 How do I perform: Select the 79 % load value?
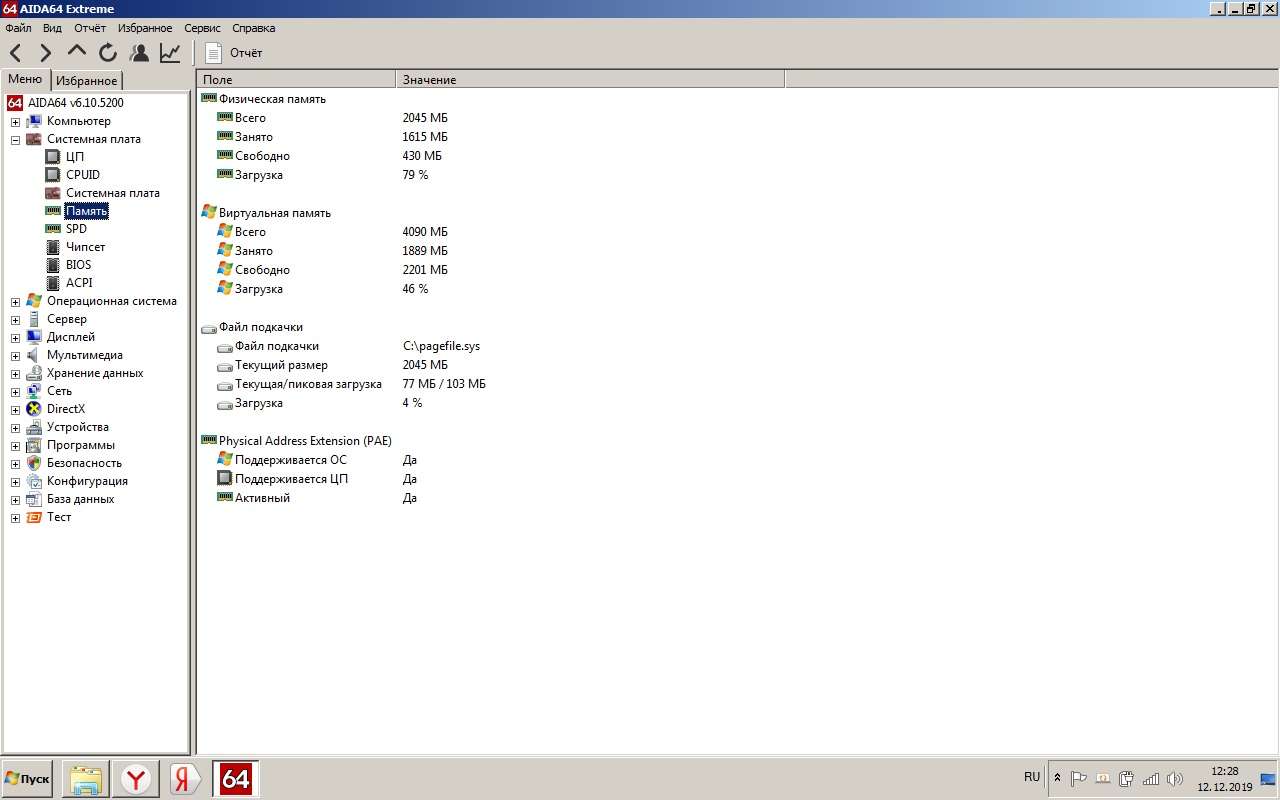tap(415, 175)
